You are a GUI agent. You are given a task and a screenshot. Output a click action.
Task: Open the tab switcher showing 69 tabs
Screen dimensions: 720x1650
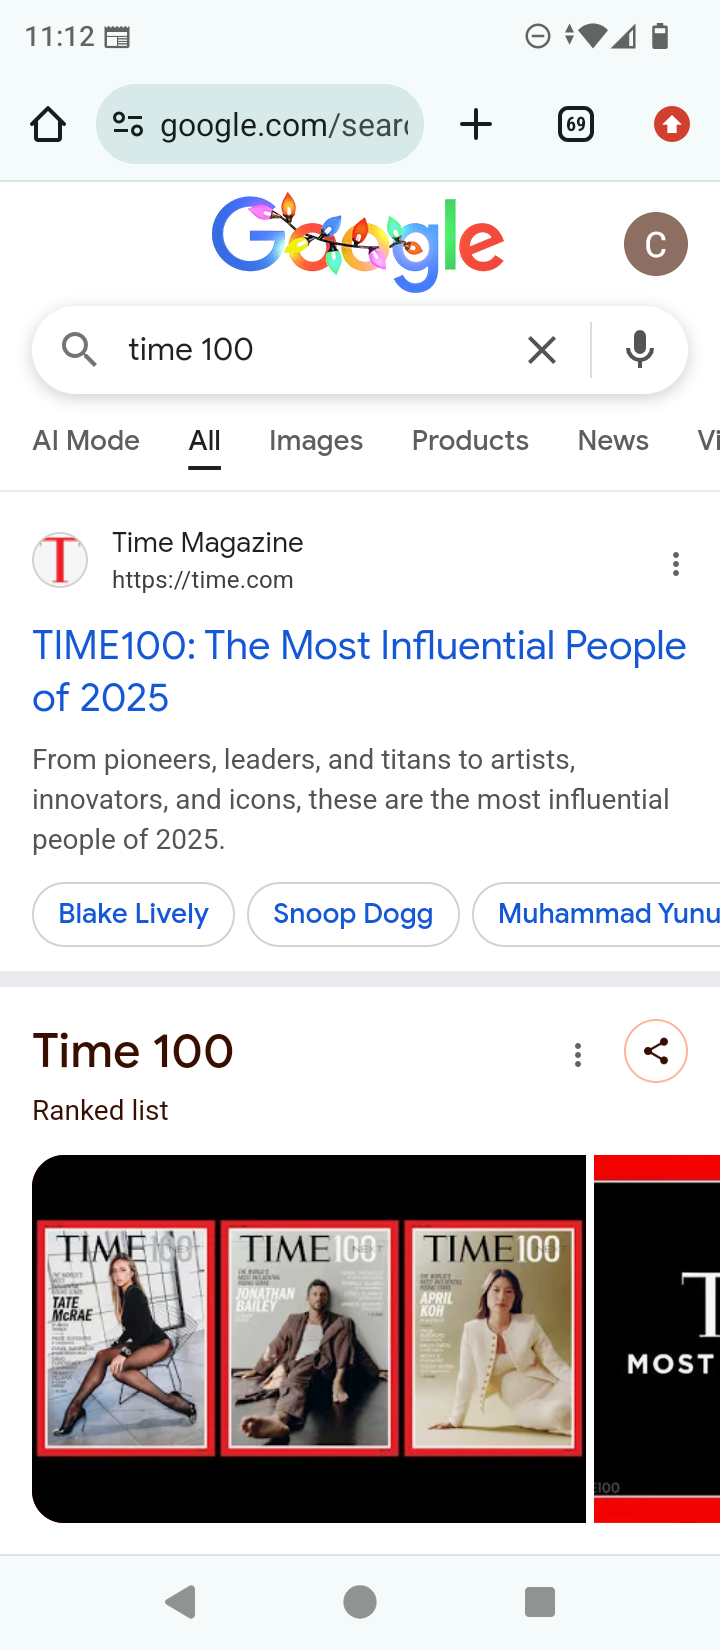[x=576, y=125]
